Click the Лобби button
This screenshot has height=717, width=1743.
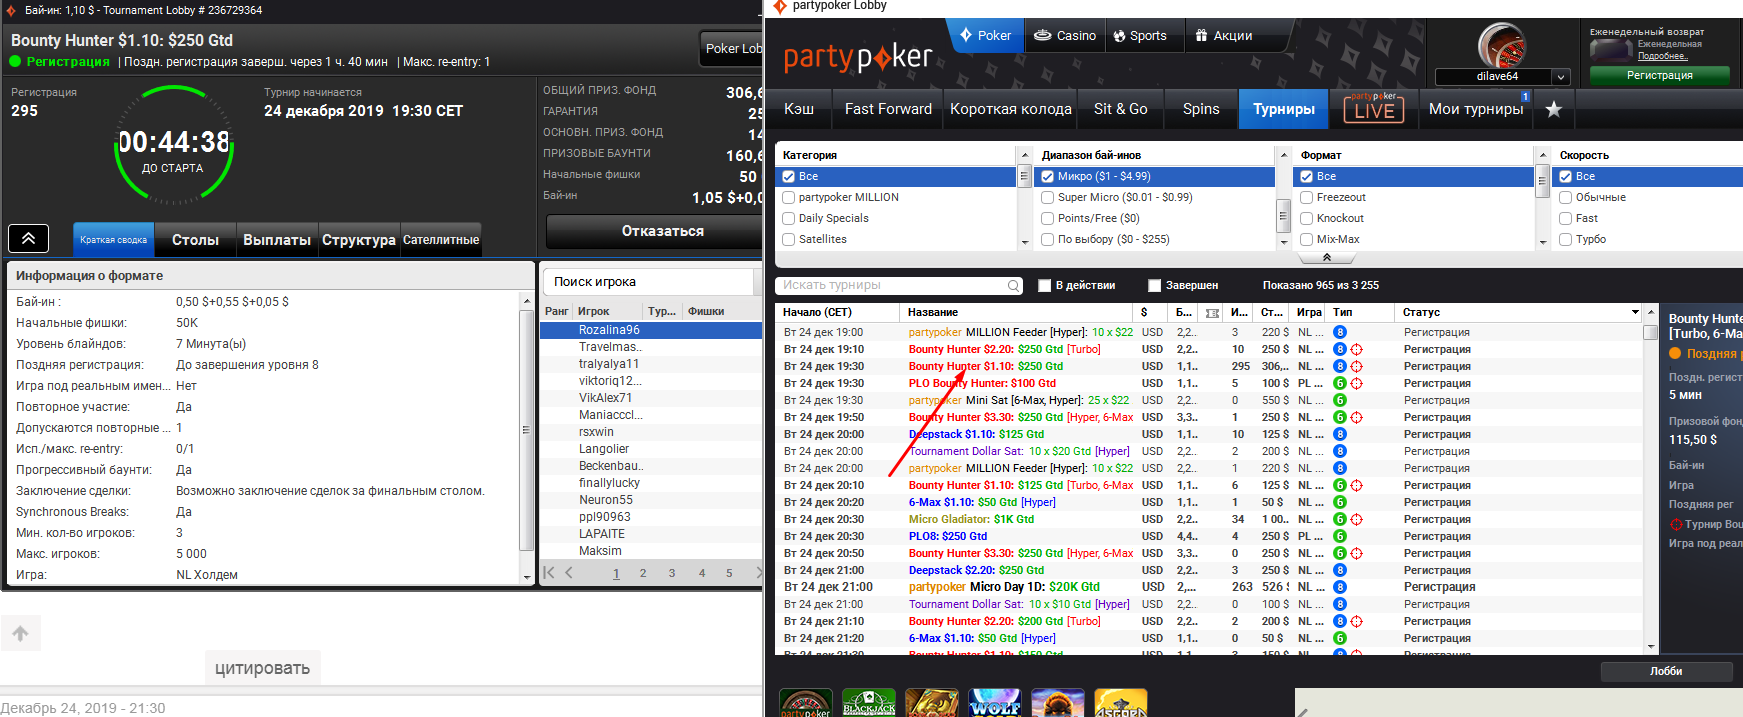point(1666,671)
